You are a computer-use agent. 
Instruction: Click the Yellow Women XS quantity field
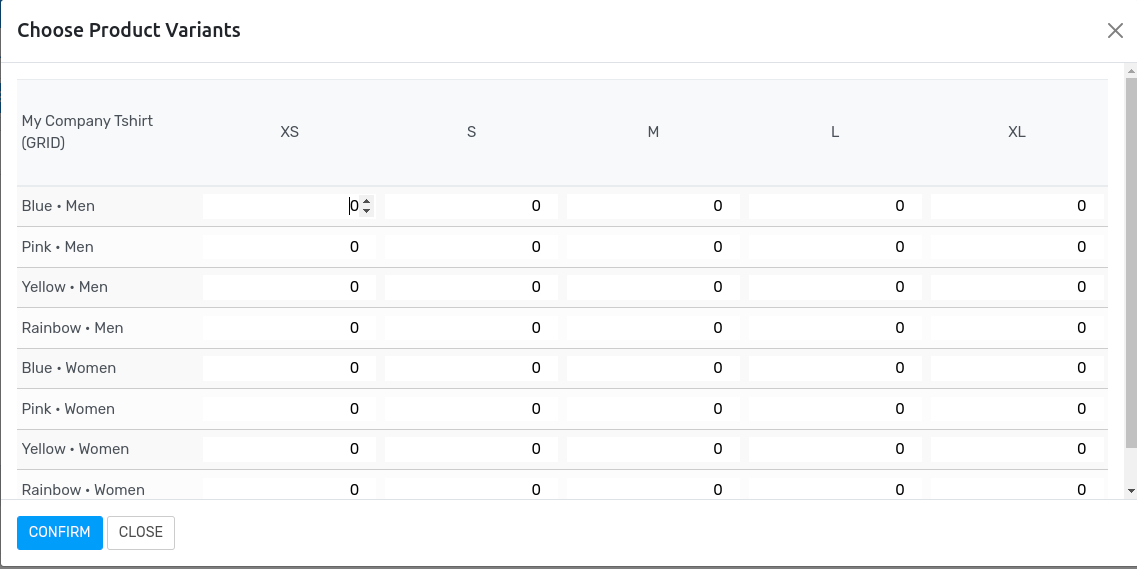[x=290, y=449]
